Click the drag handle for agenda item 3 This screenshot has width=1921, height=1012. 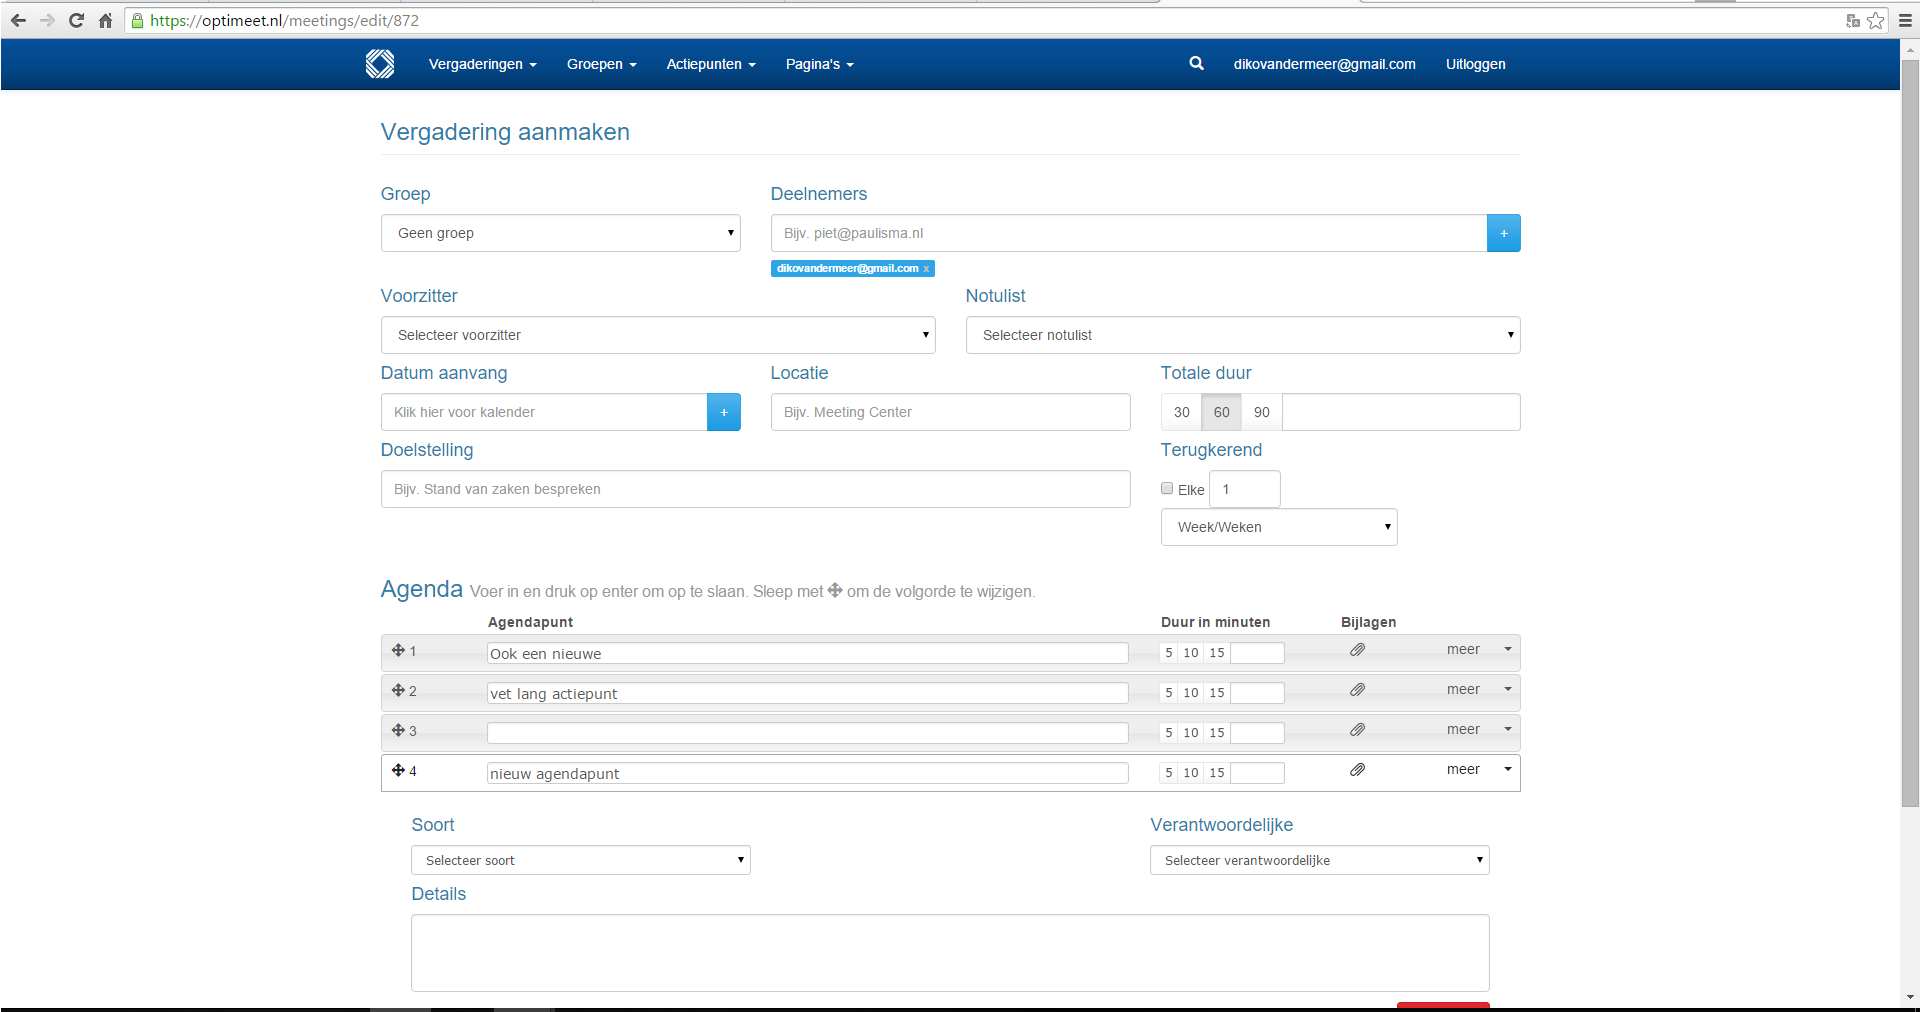(x=398, y=731)
